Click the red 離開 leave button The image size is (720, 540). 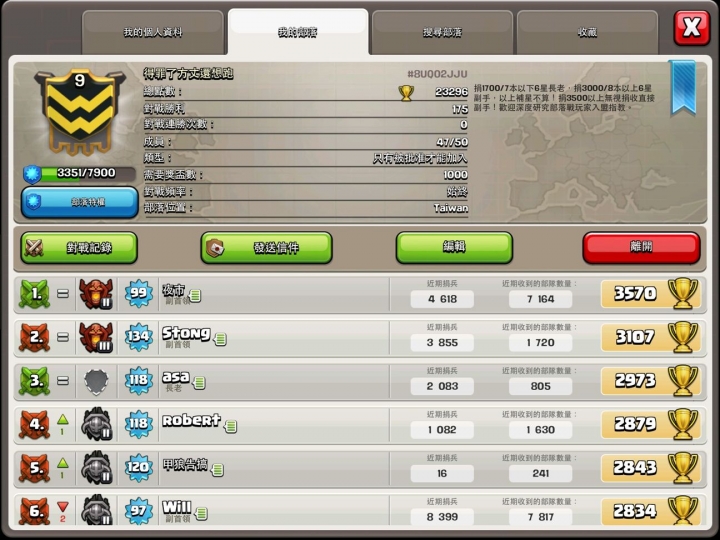641,248
